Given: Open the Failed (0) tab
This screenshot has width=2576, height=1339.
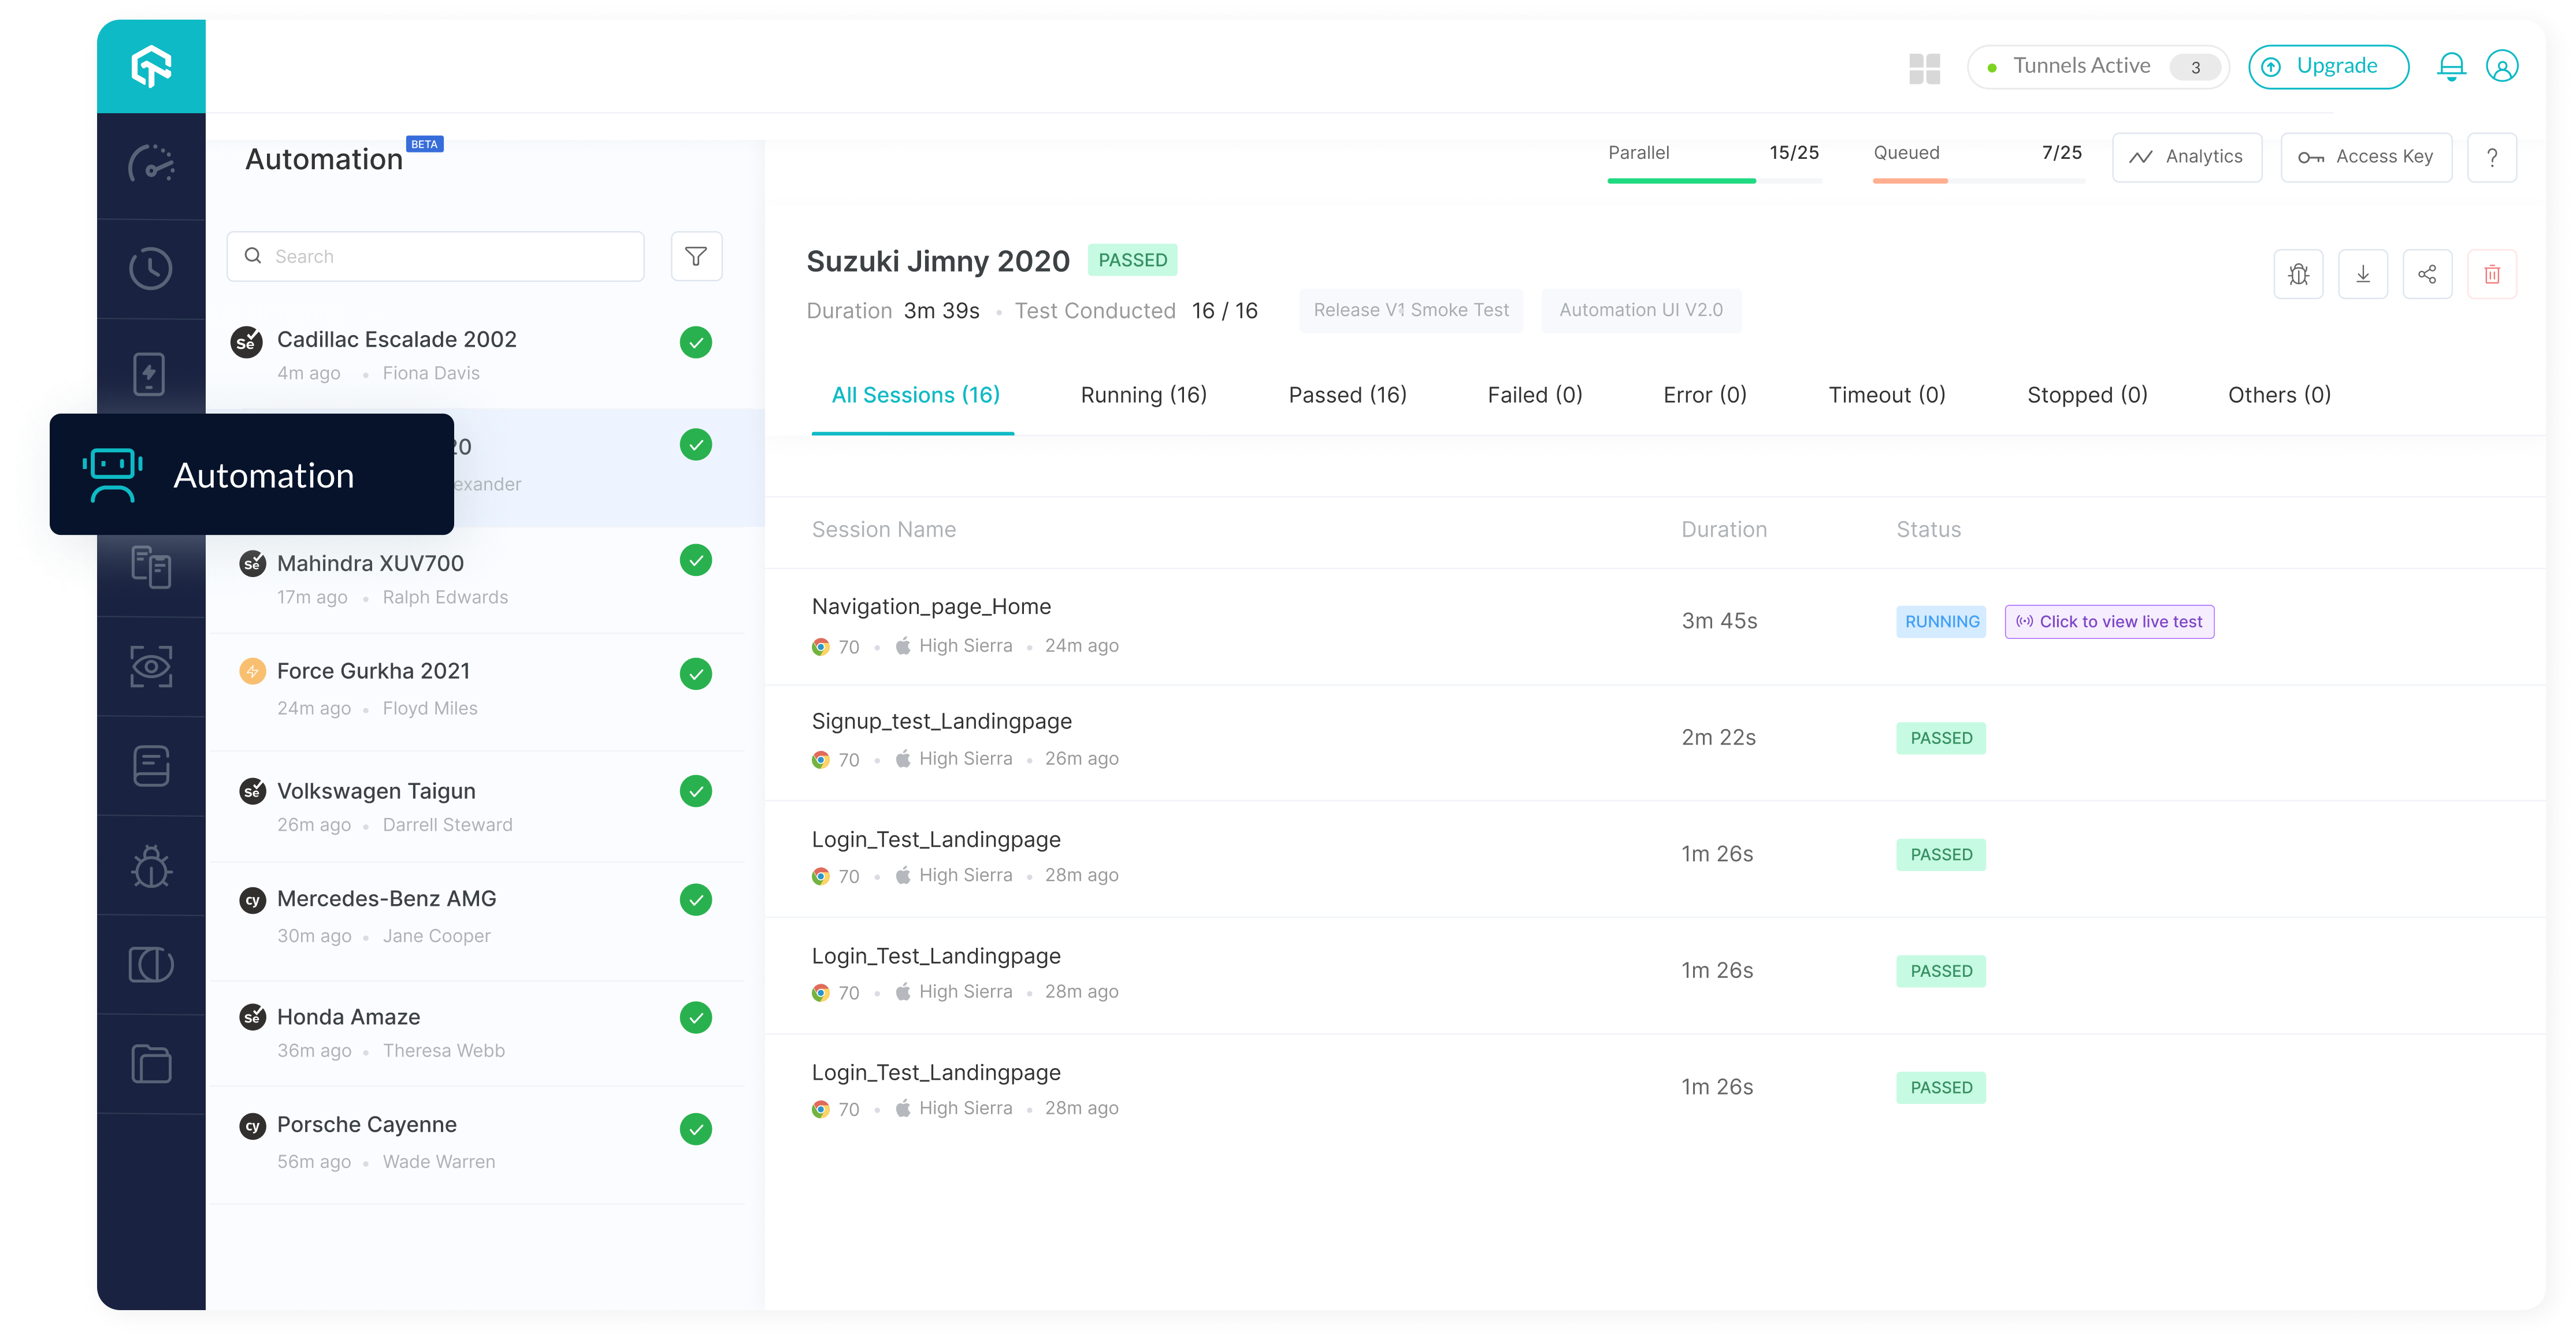Looking at the screenshot, I should point(1535,394).
